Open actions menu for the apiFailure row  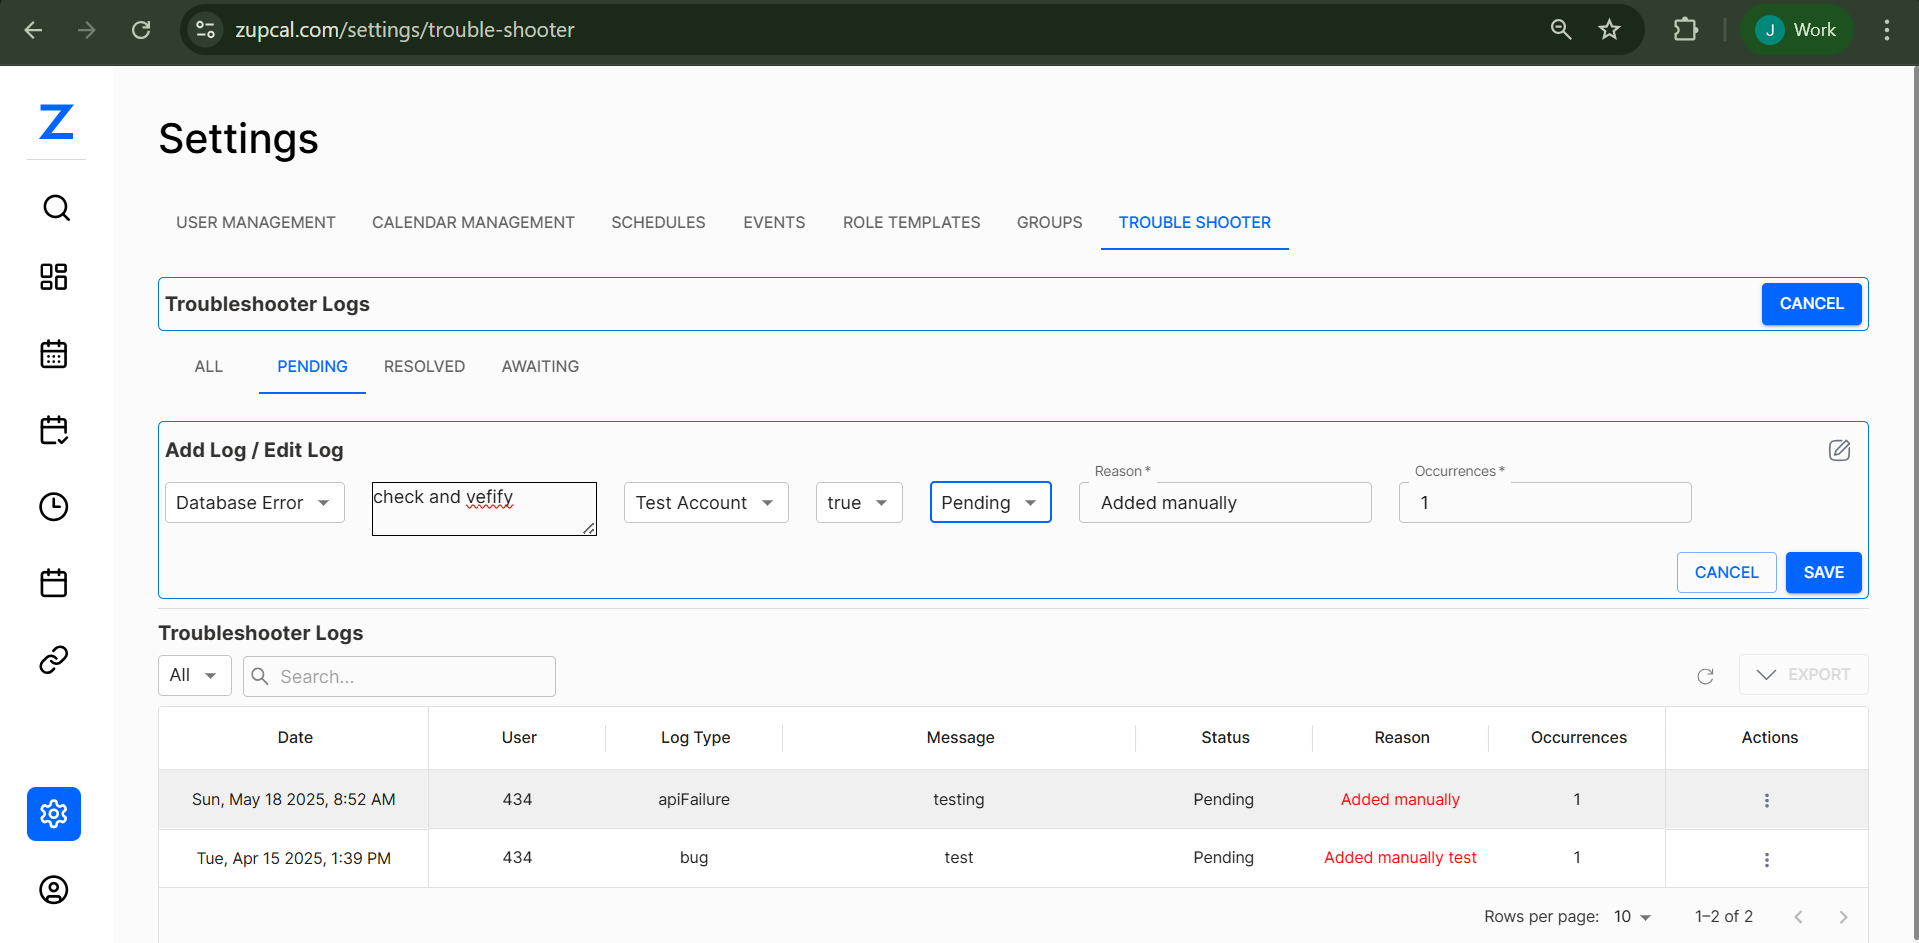pos(1766,800)
